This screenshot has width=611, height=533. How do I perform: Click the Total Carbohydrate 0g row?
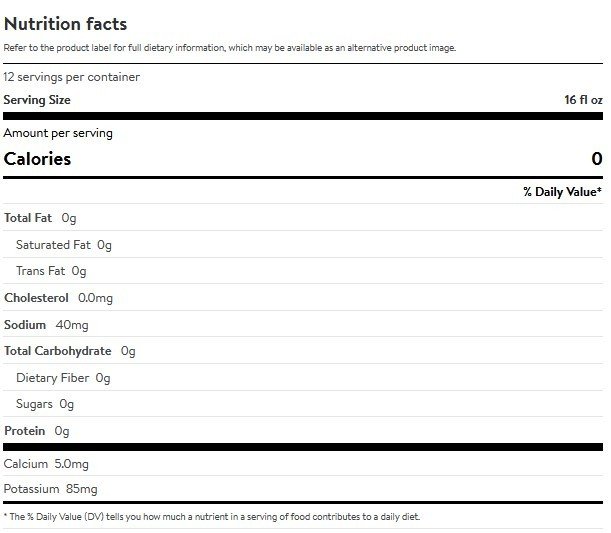(303, 351)
